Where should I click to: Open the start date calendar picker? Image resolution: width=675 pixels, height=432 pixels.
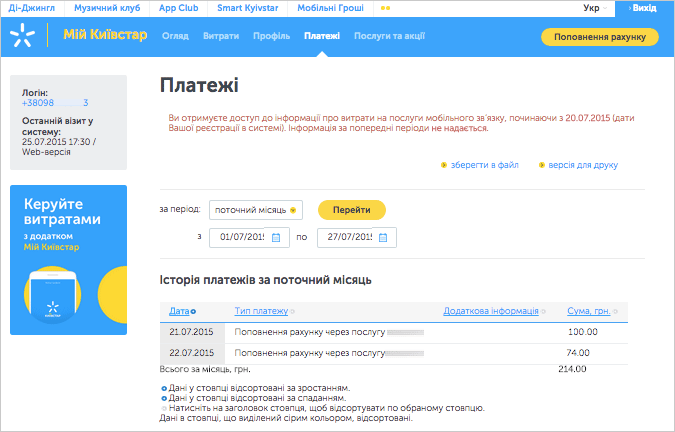tap(276, 238)
